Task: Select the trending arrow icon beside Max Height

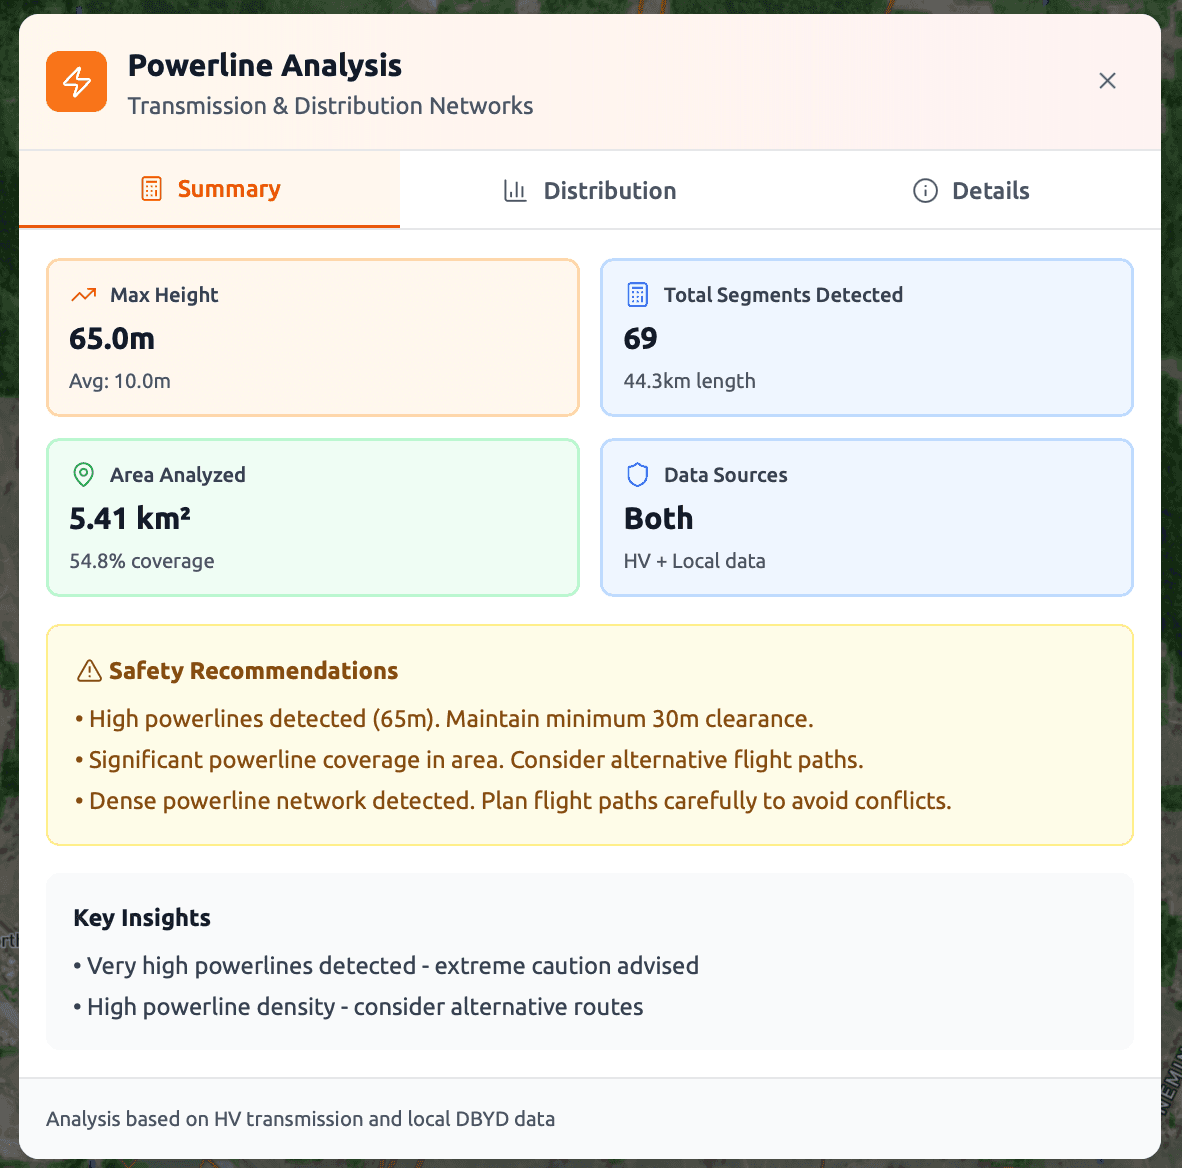Action: point(84,294)
